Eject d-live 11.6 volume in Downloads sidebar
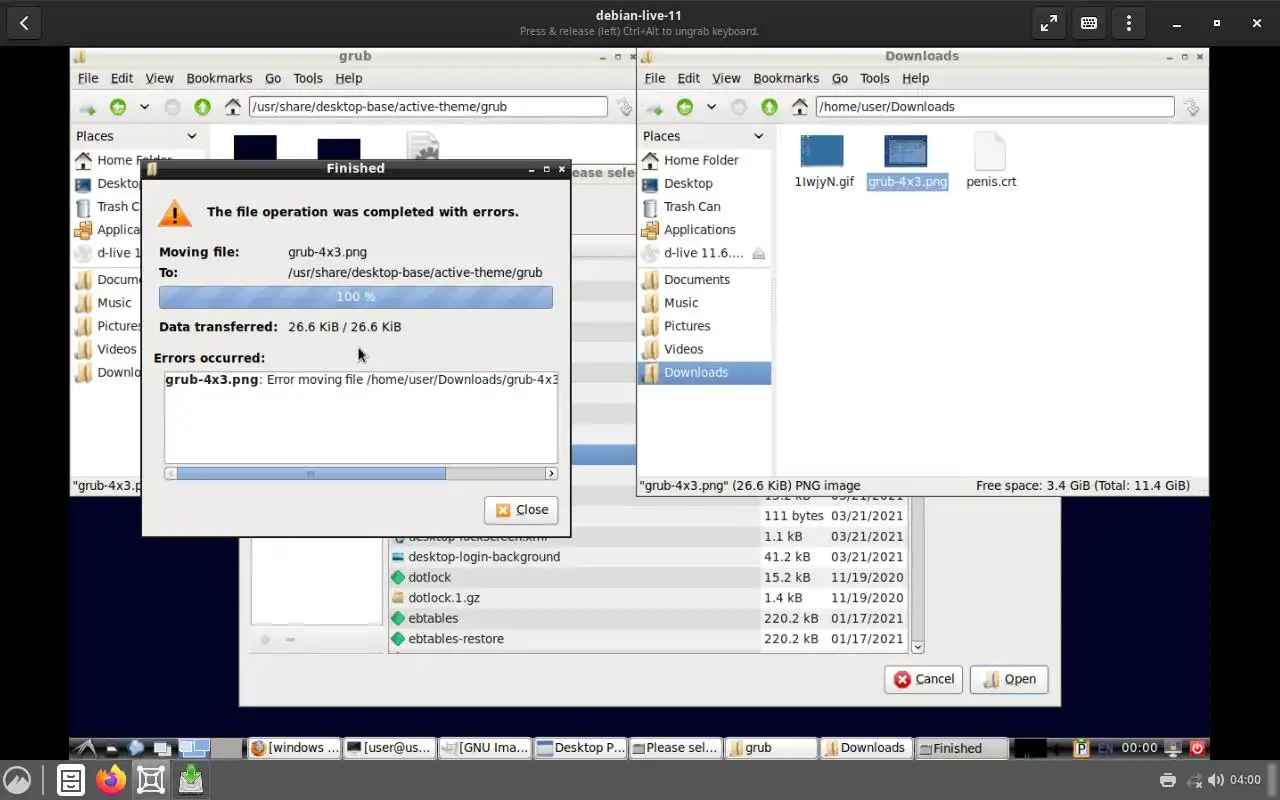 pyautogui.click(x=758, y=253)
